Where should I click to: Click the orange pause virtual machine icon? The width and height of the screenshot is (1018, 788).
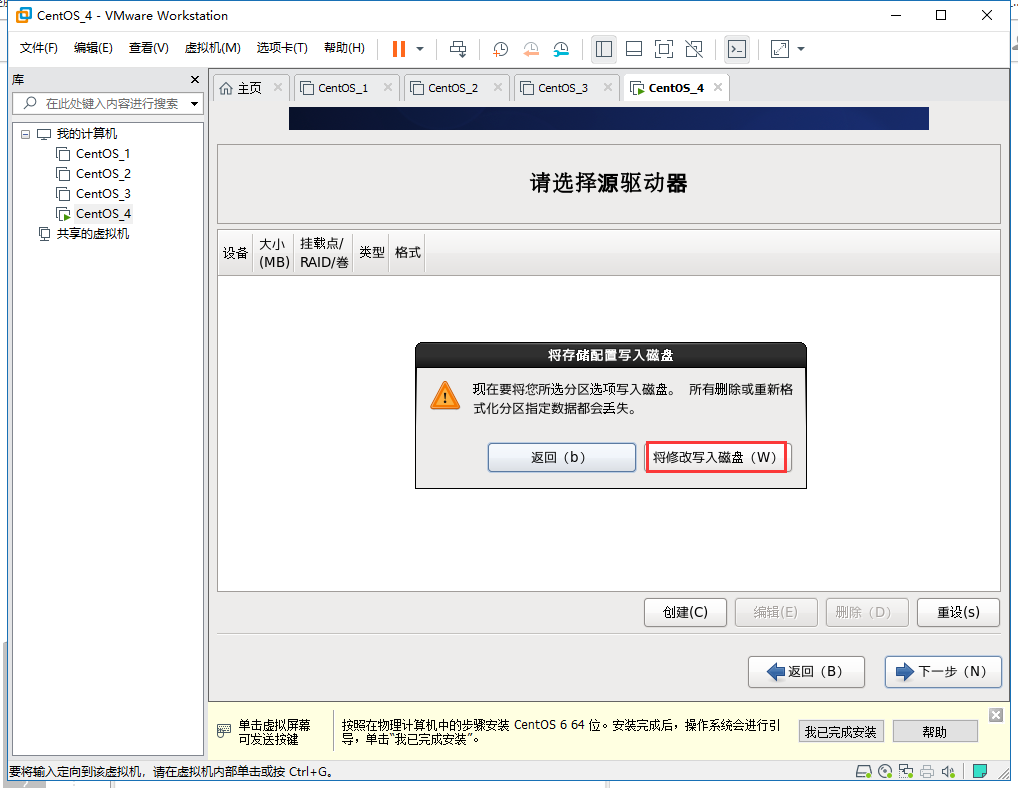pos(399,49)
